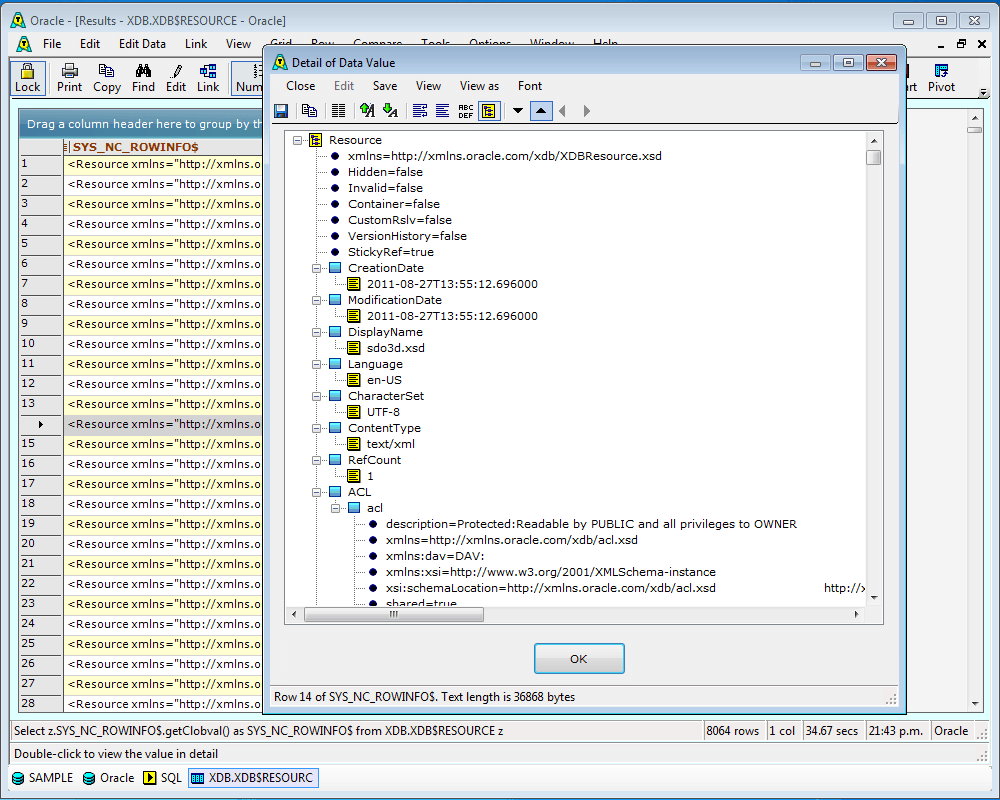Click scroll-down arrow of tree view

pos(874,598)
